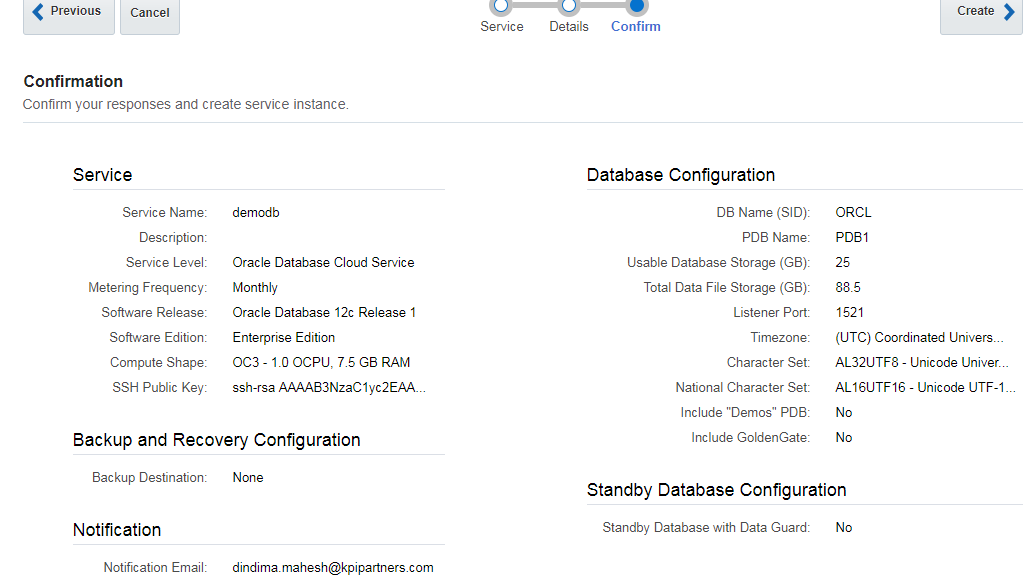
Task: Select the Confirm step label
Action: (x=636, y=27)
